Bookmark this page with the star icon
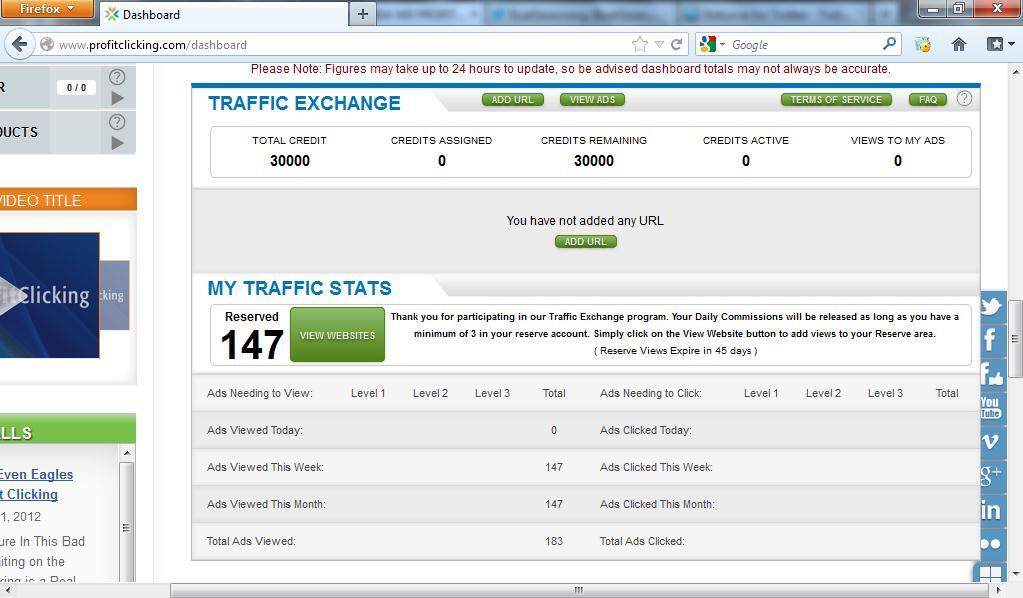The height and width of the screenshot is (598, 1023). coord(640,44)
